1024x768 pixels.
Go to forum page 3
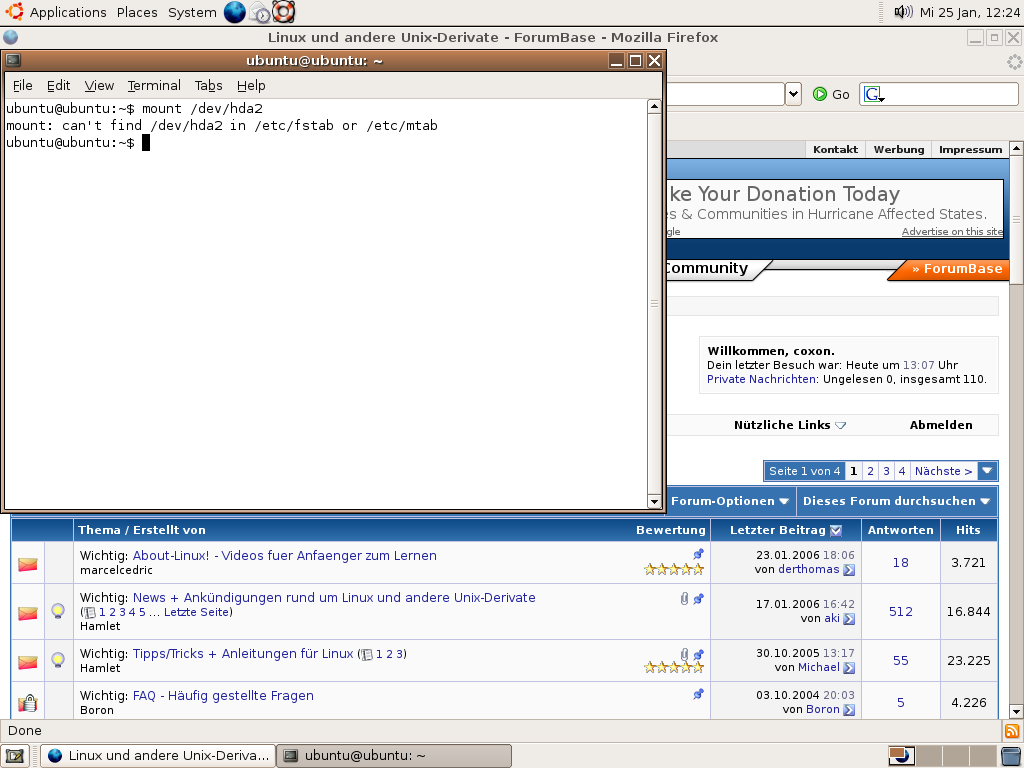pos(886,471)
